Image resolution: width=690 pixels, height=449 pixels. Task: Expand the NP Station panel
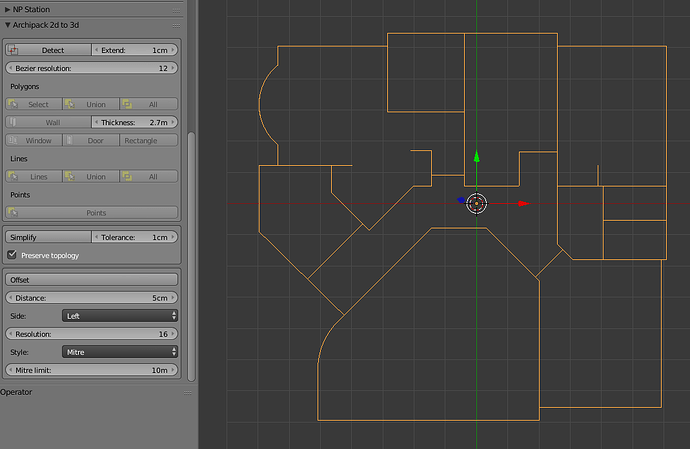click(7, 9)
